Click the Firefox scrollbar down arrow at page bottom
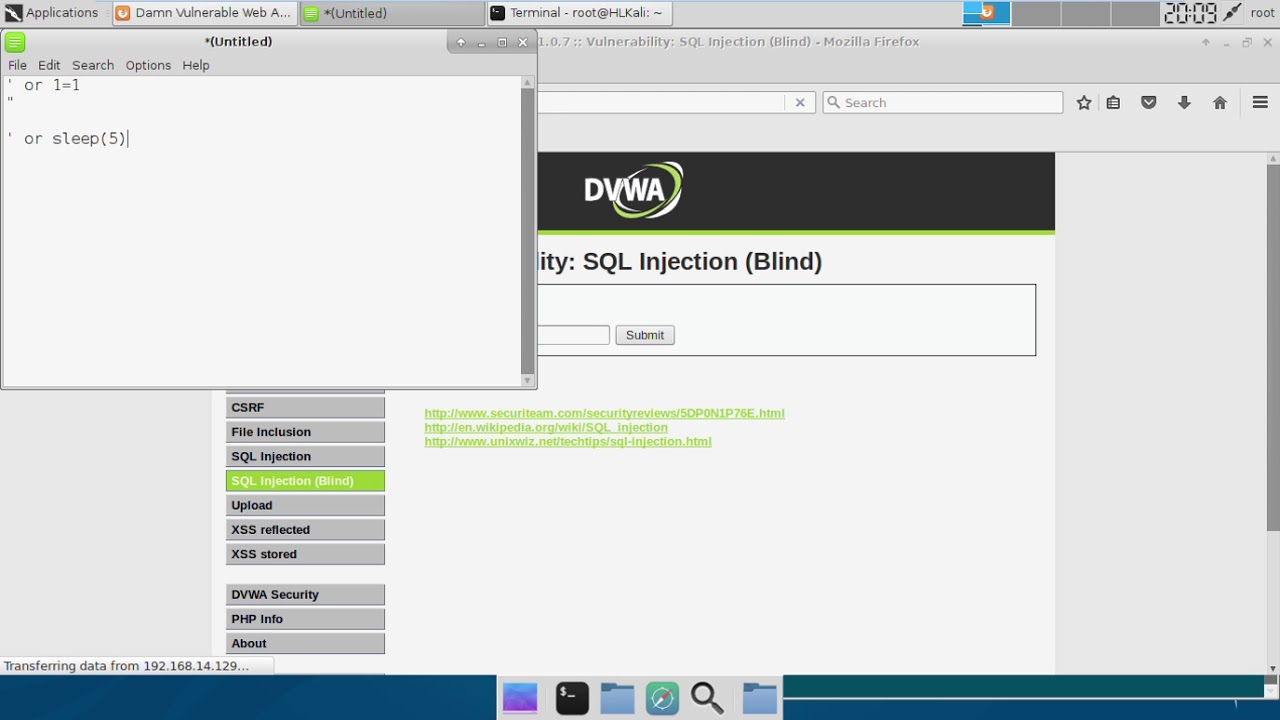The height and width of the screenshot is (720, 1280). click(1273, 668)
